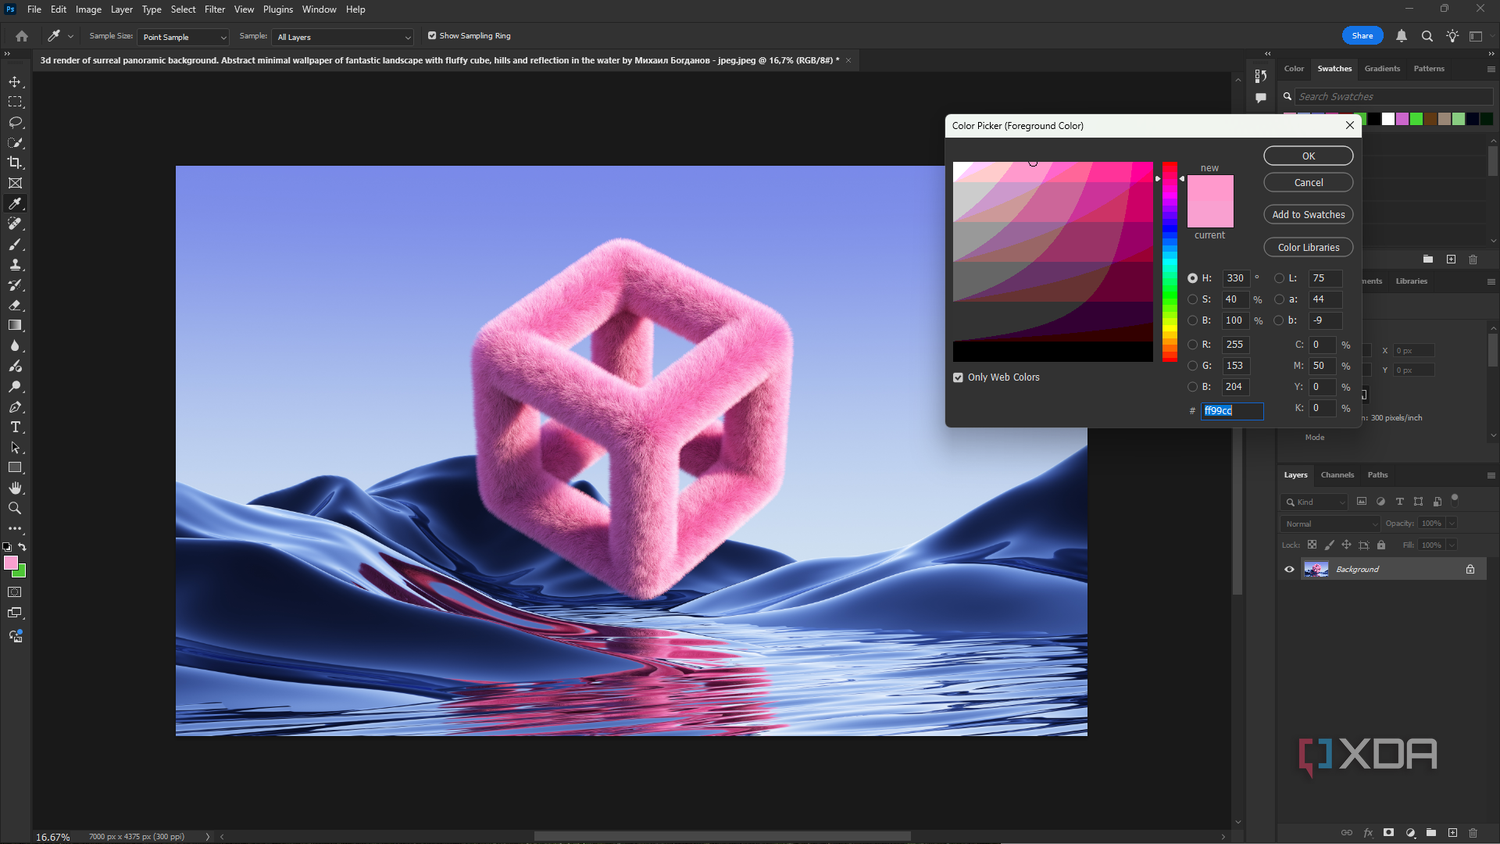Select the S saturation radio button
This screenshot has width=1500, height=844.
1192,299
